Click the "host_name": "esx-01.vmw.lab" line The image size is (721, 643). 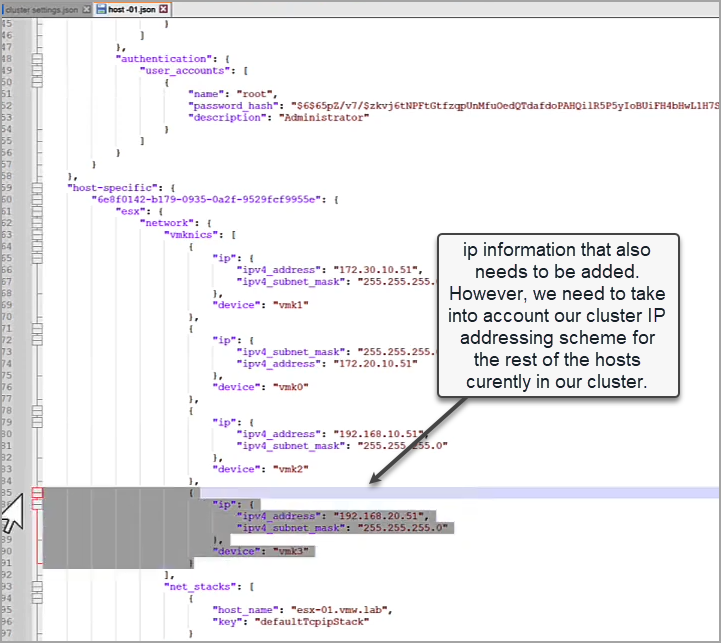point(303,610)
